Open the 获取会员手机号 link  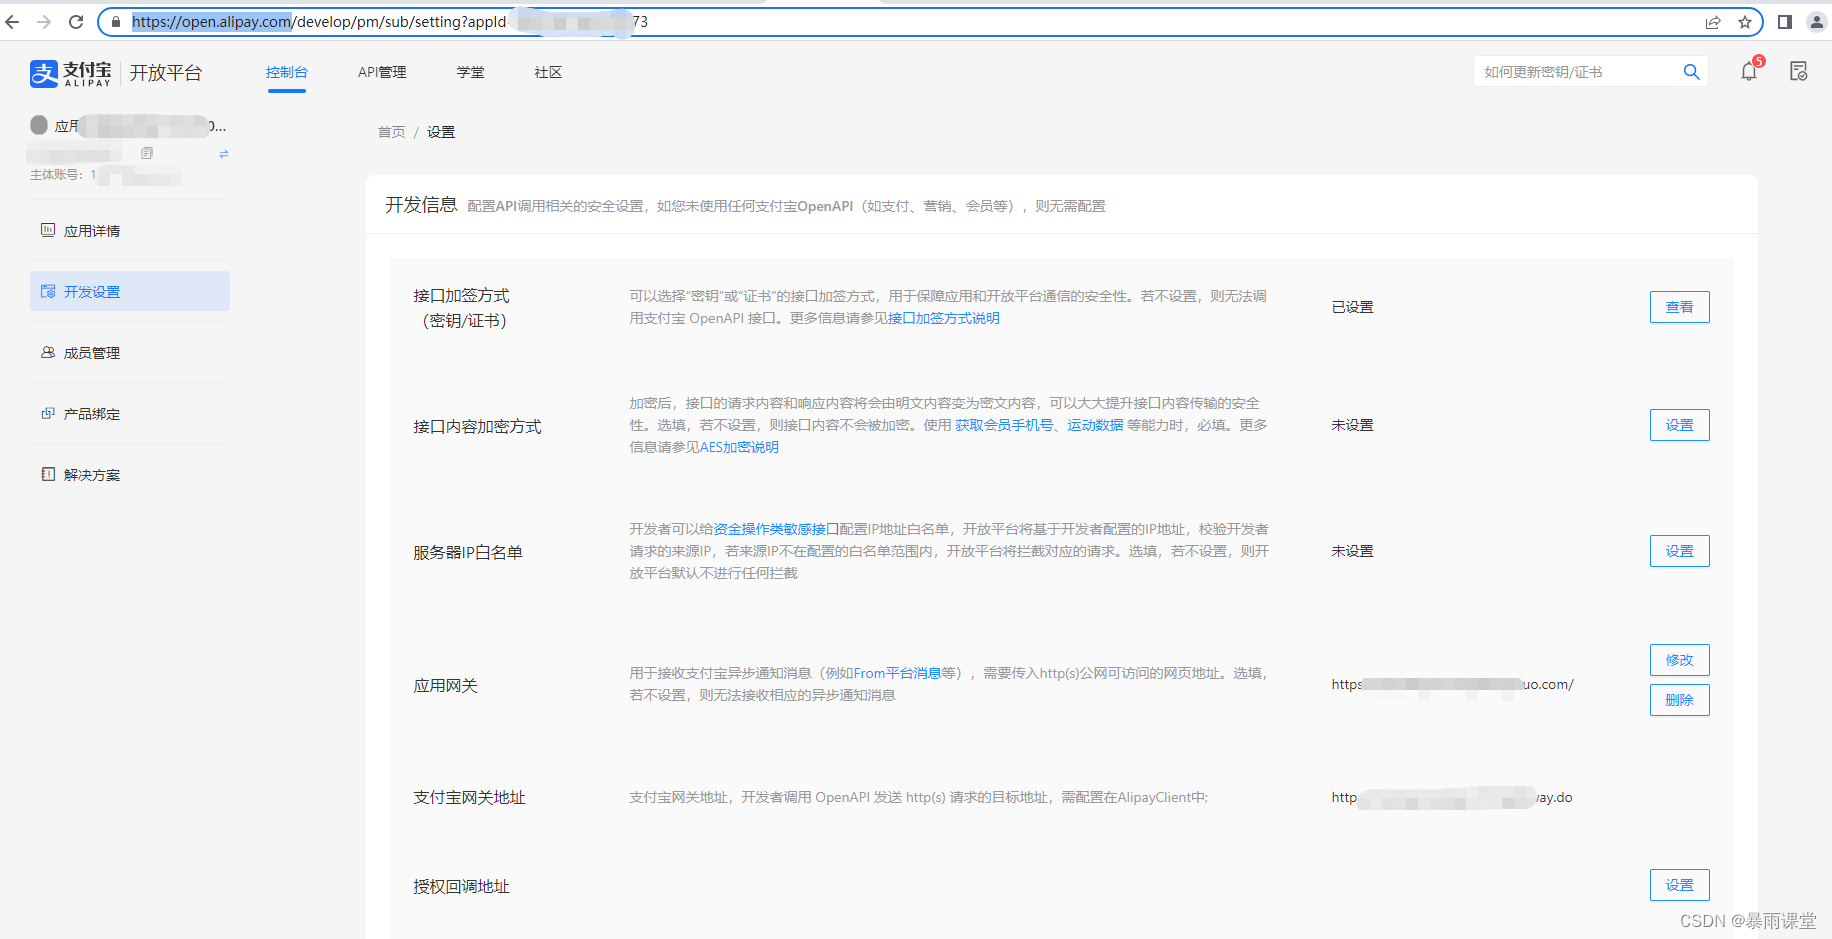(x=1004, y=425)
